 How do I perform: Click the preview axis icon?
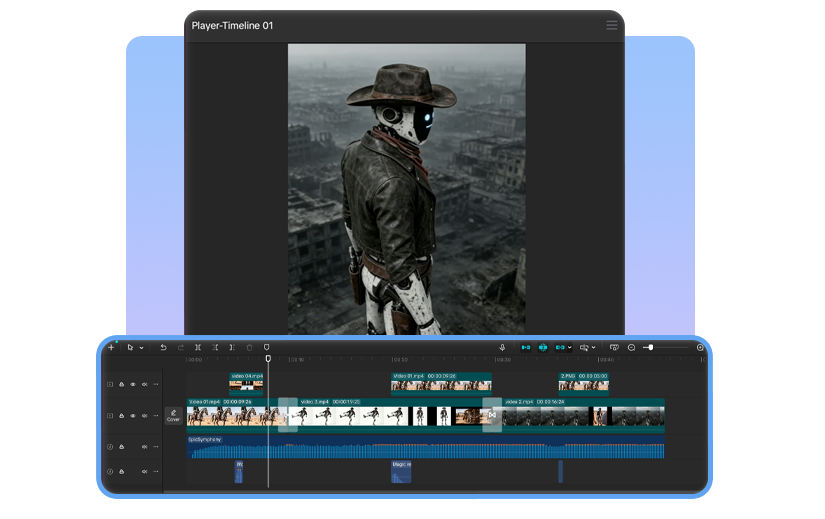click(x=584, y=347)
